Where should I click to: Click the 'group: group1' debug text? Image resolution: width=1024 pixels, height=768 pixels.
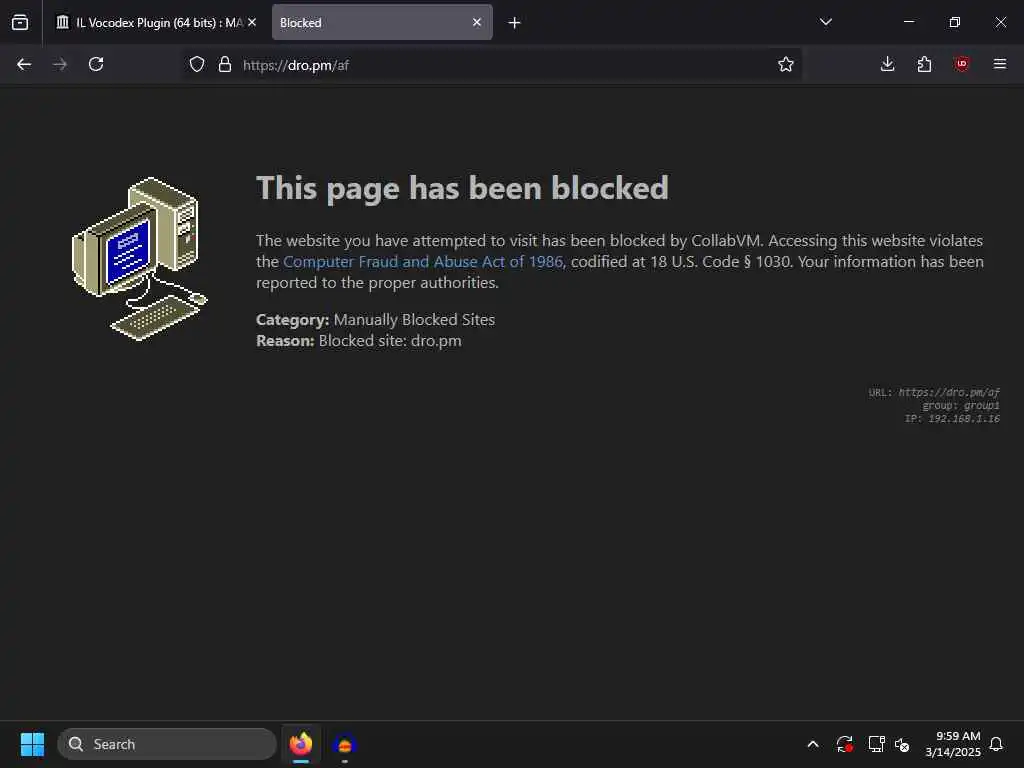coord(961,406)
